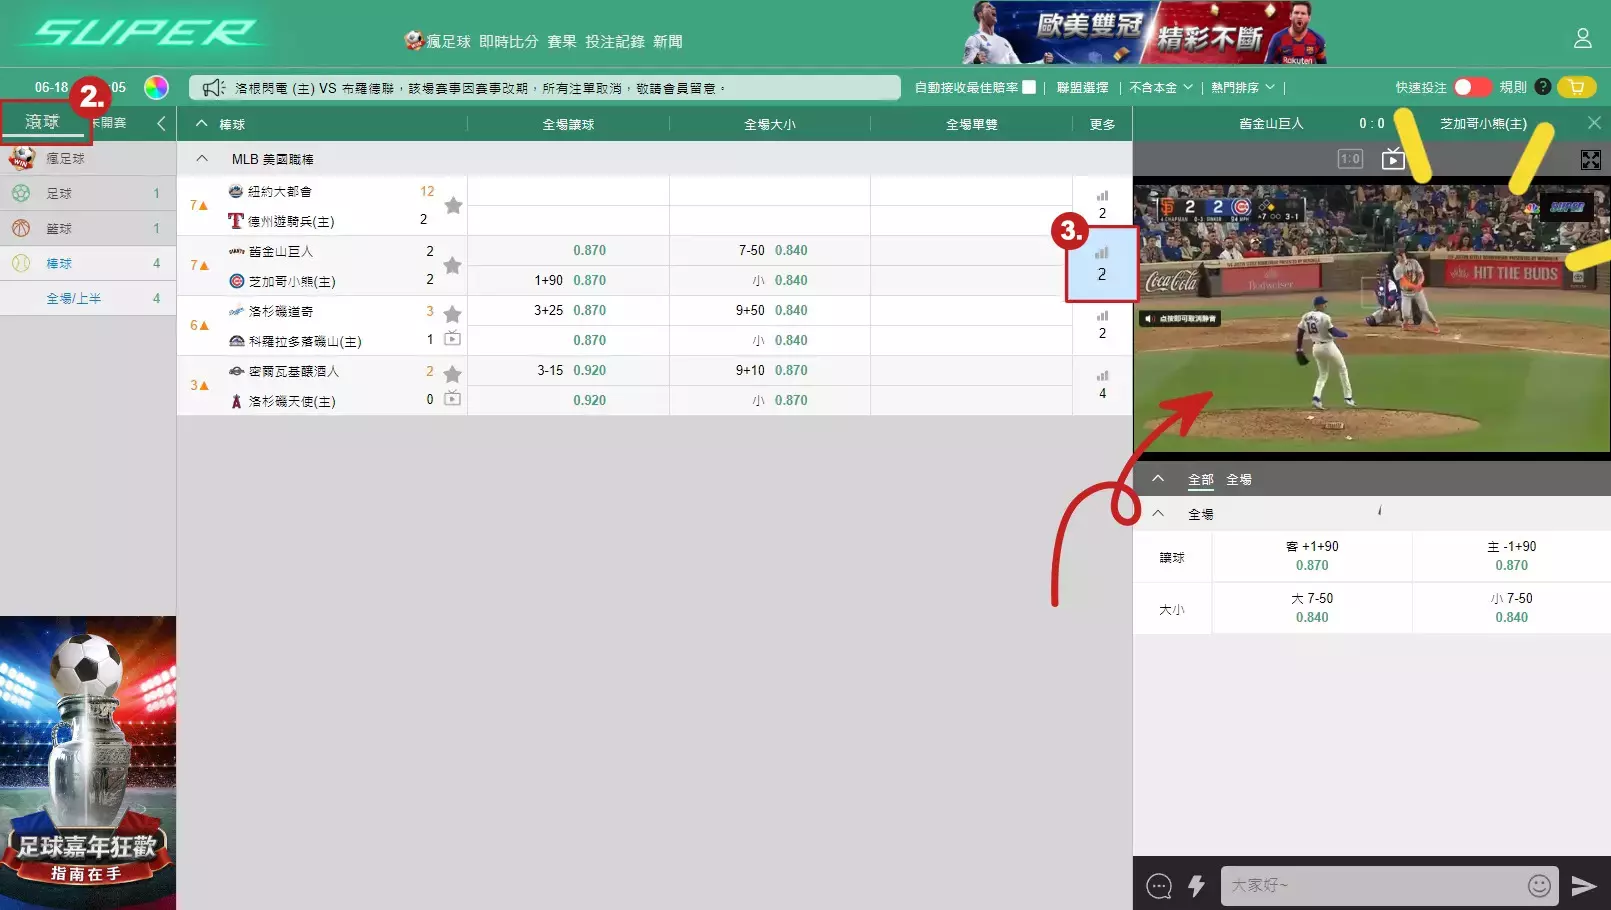This screenshot has width=1611, height=910.
Task: Open more bets for 密爾瓦基釀酒人 match
Action: [1102, 385]
